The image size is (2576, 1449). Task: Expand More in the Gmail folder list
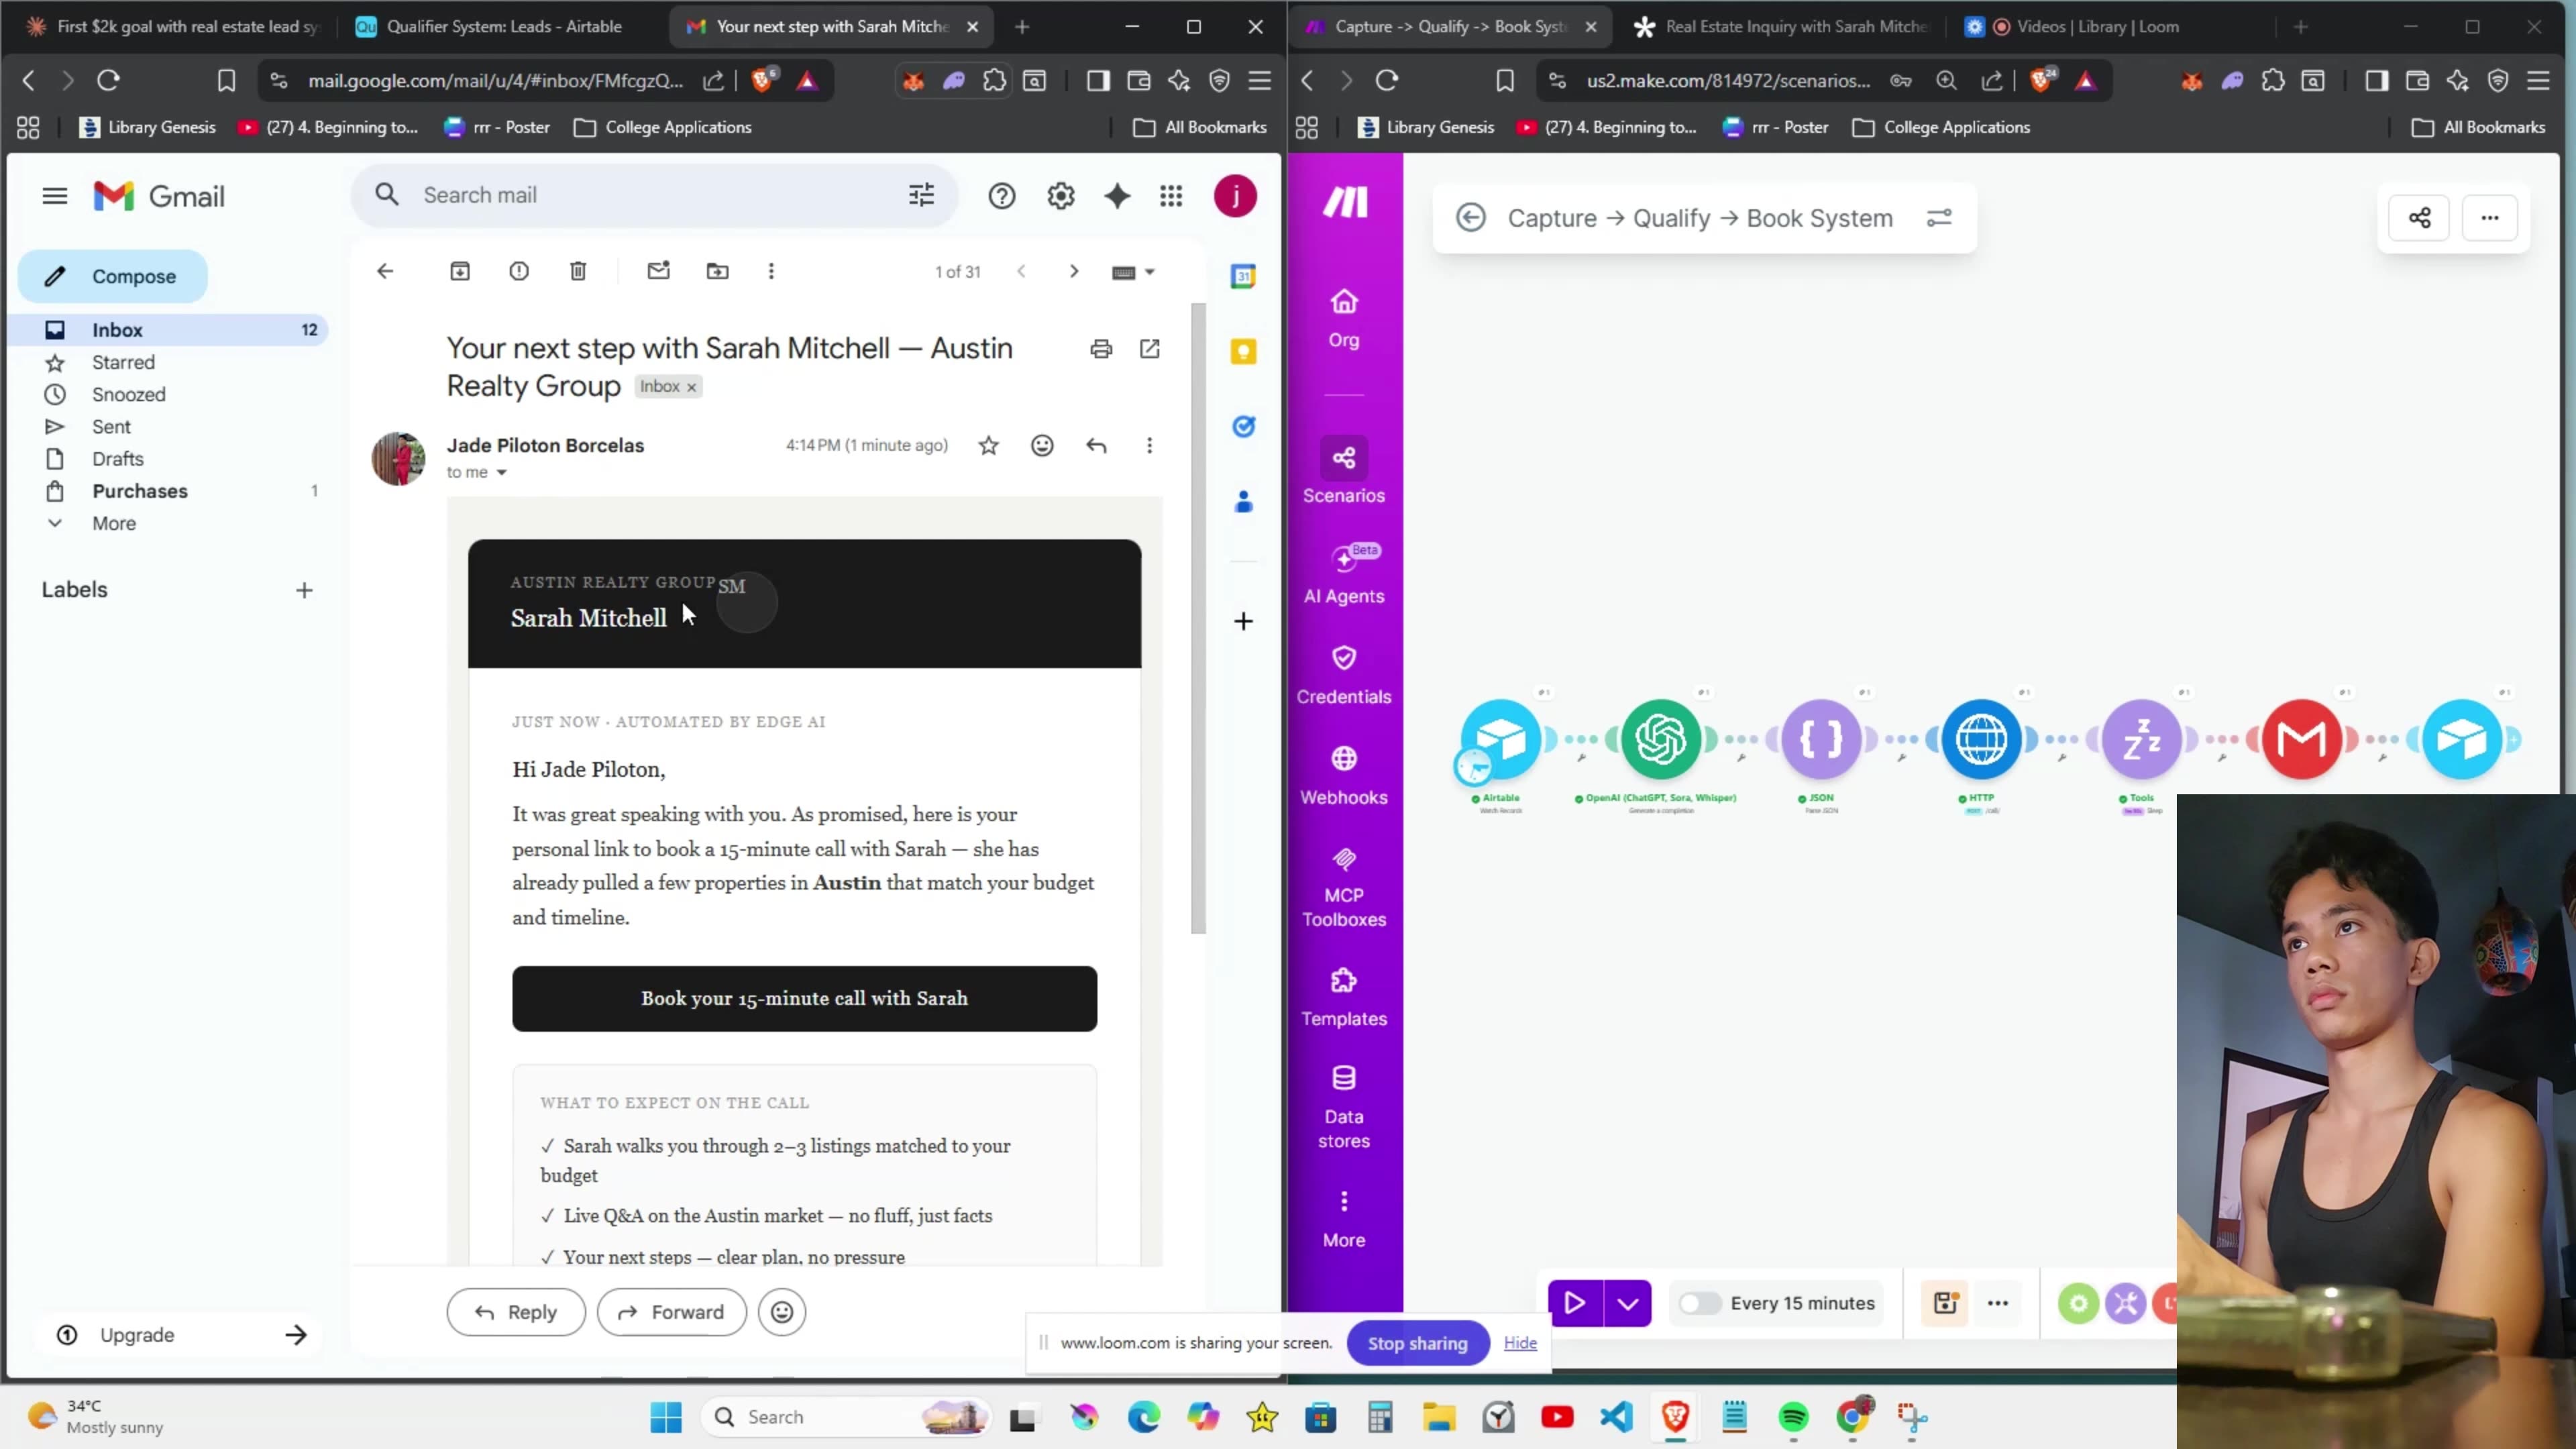coord(114,523)
